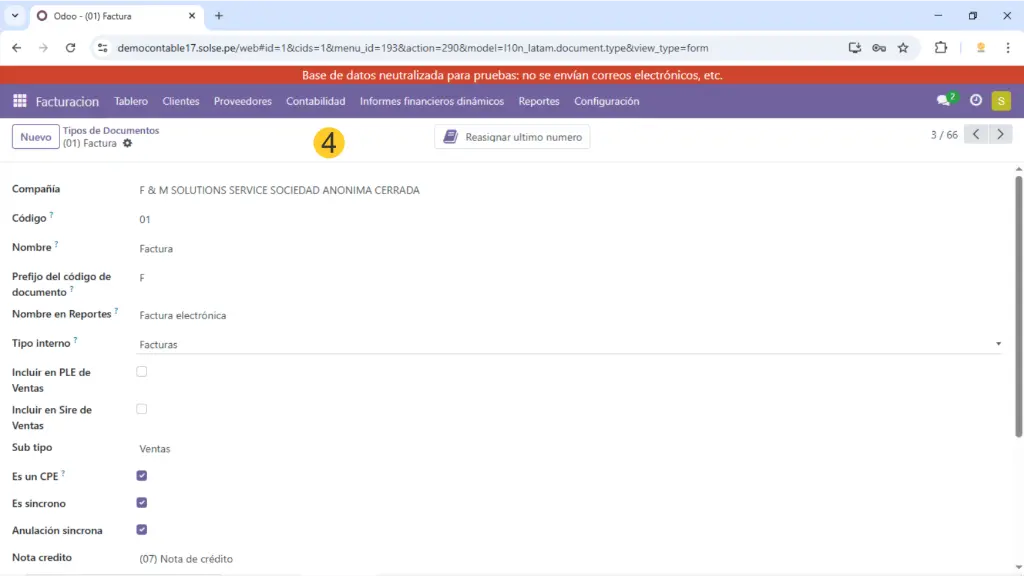Enable Incluir en PLE de Ventas checkbox
This screenshot has width=1024, height=576.
[x=141, y=372]
